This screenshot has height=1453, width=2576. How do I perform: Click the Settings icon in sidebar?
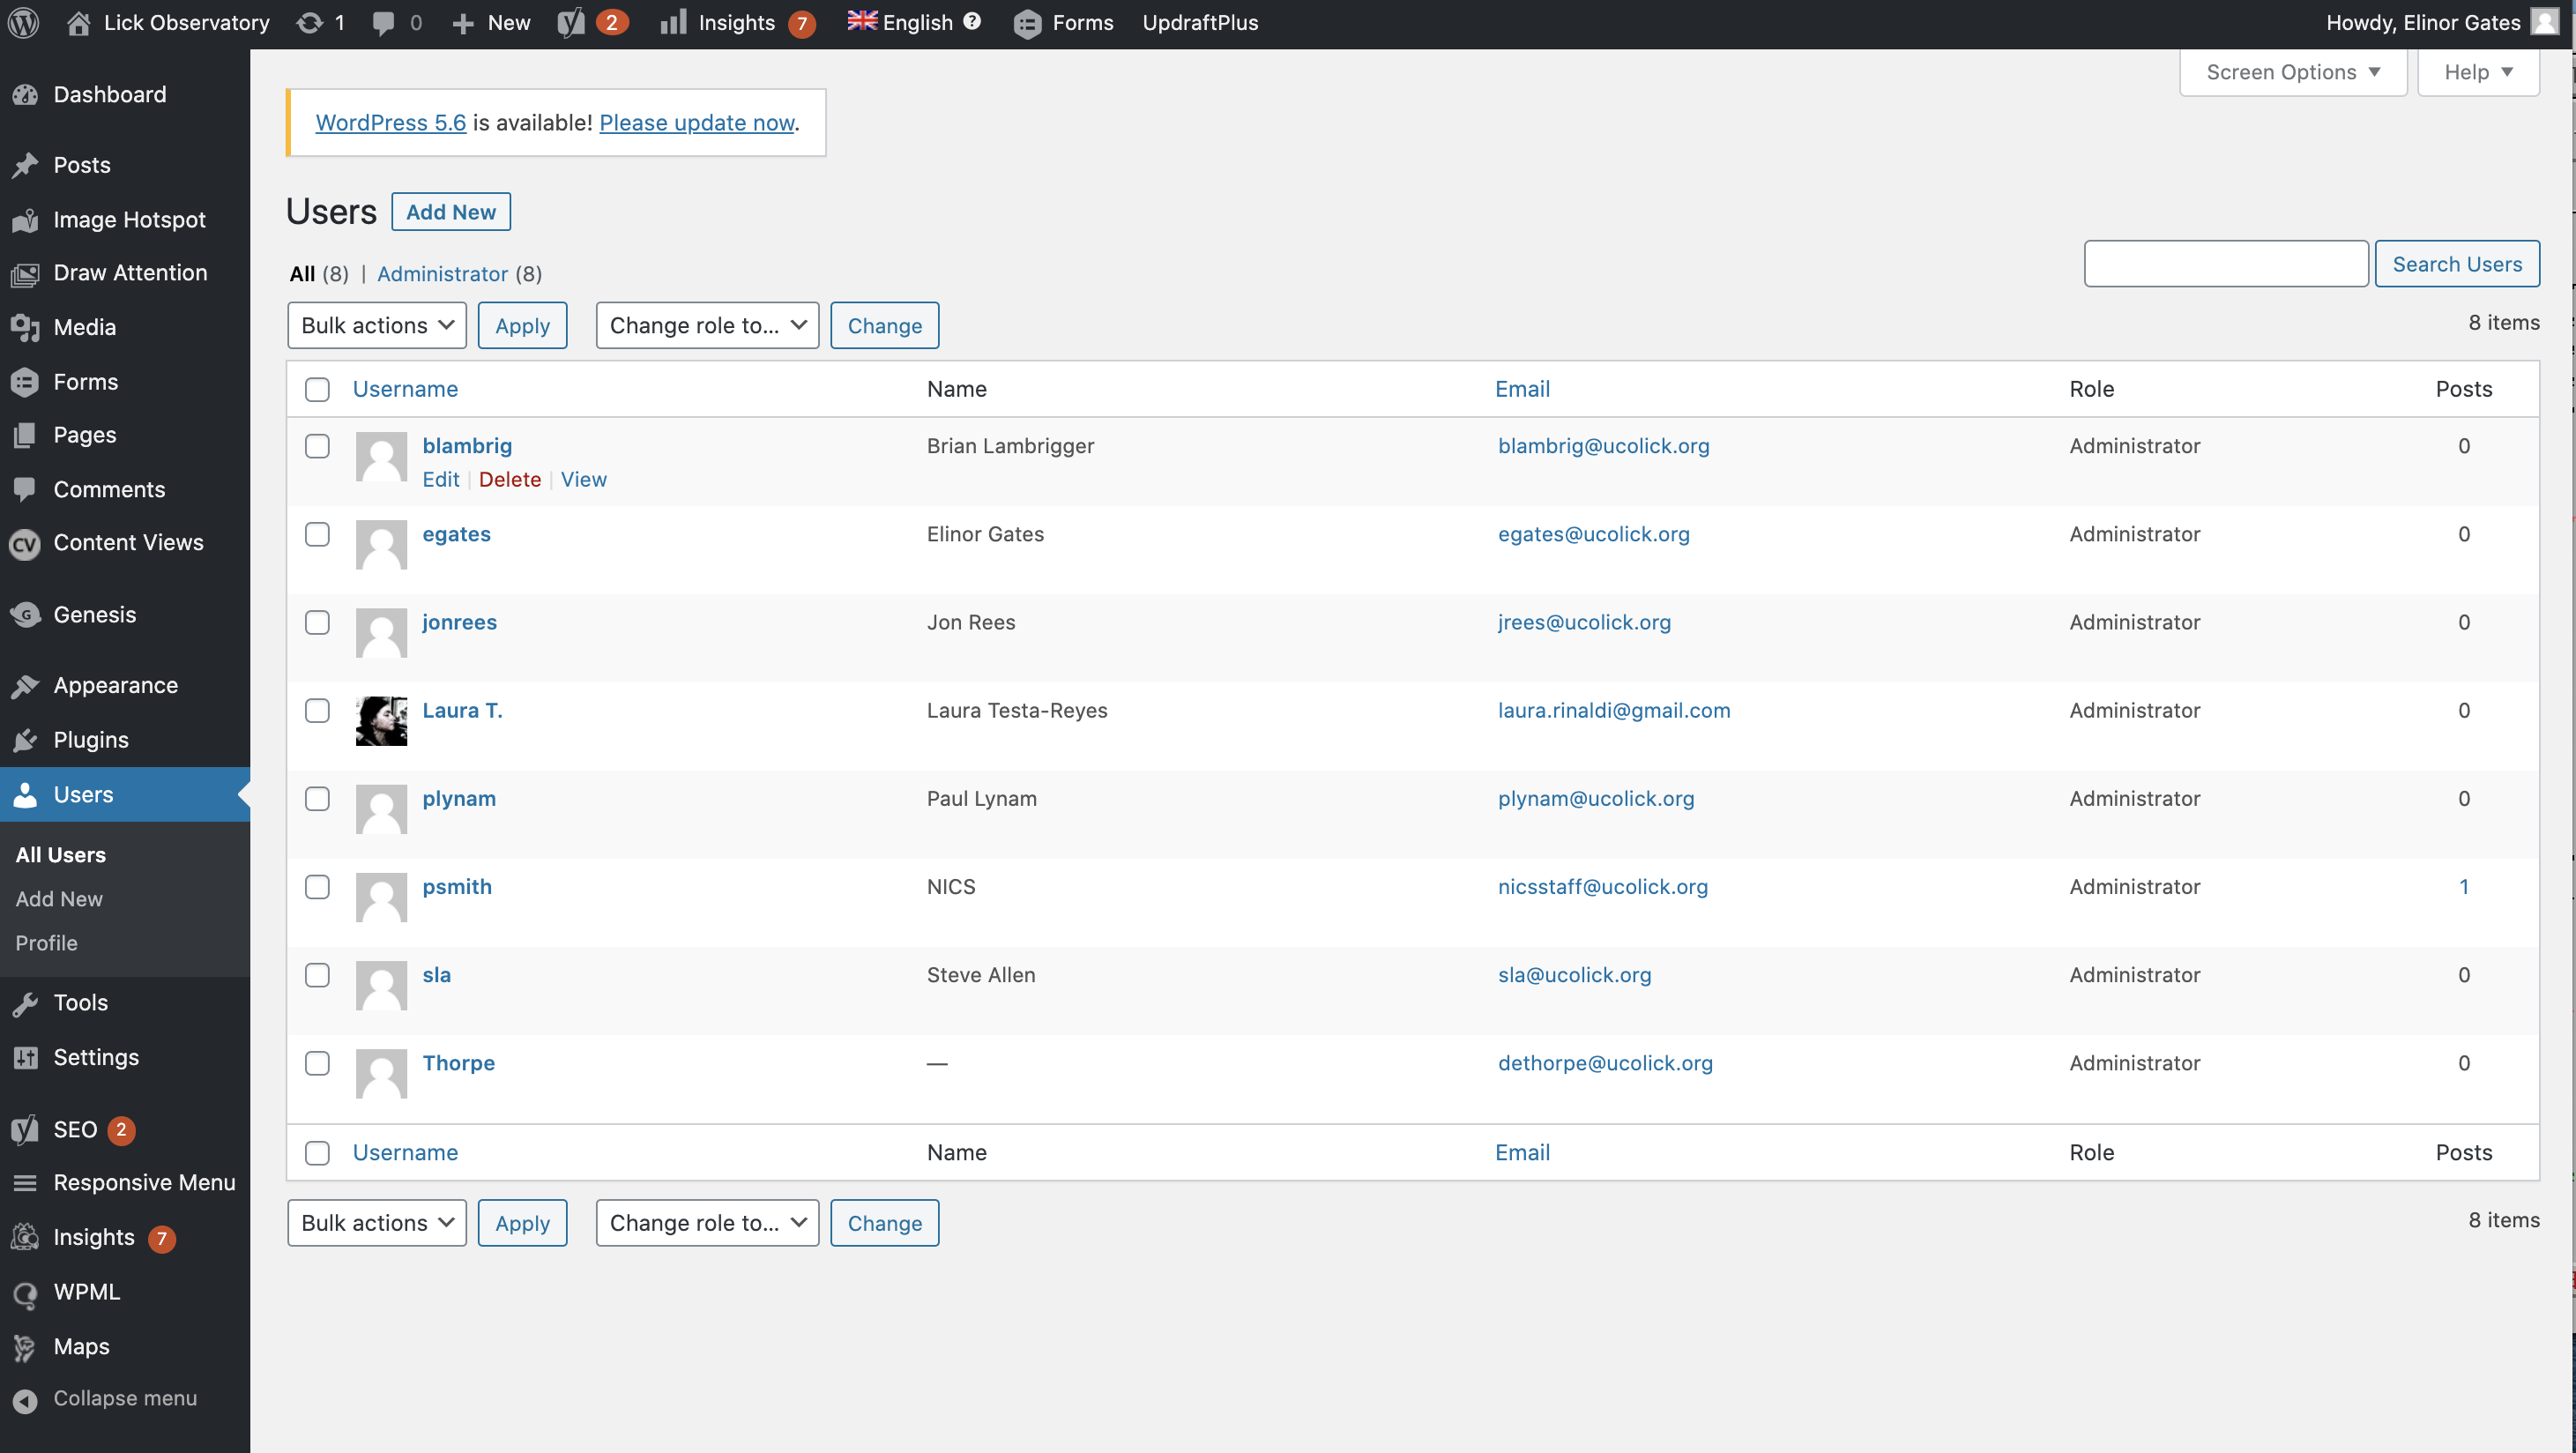25,1057
